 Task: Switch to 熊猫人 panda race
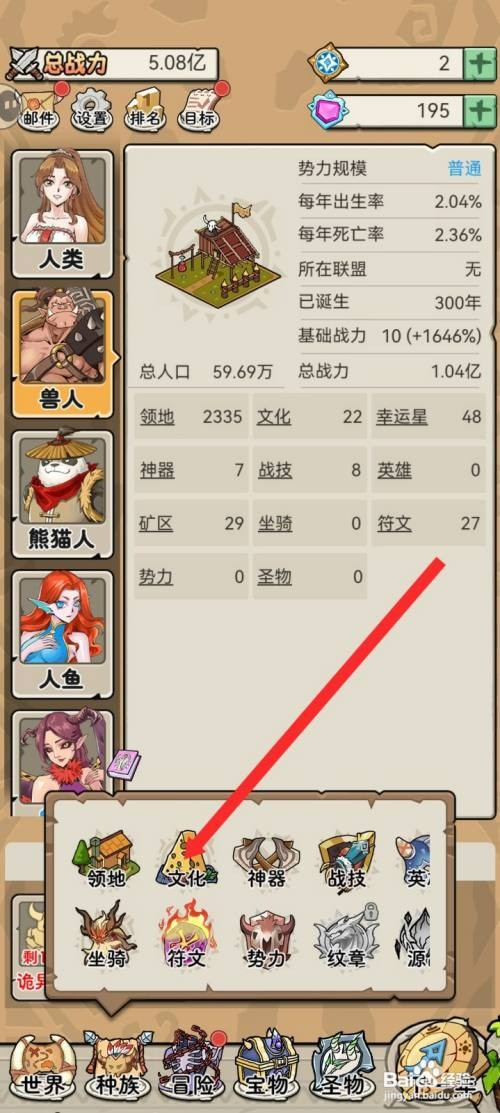pos(62,493)
